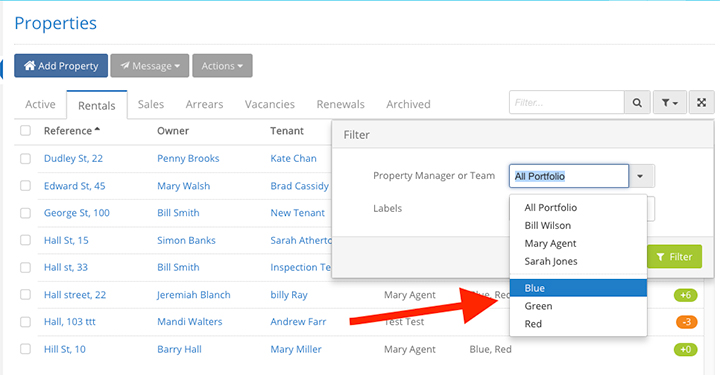720x375 pixels.
Task: Open the funnel filter dropdown button
Action: pyautogui.click(x=669, y=102)
